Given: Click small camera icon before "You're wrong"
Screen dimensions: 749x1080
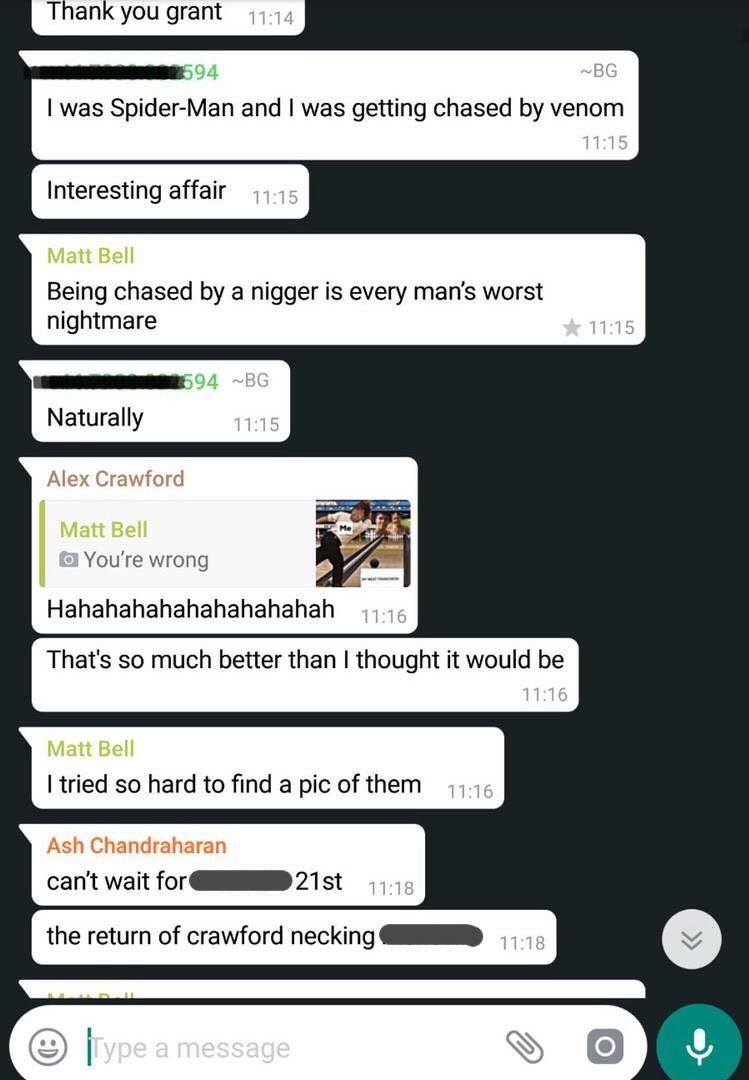Looking at the screenshot, I should (68, 559).
